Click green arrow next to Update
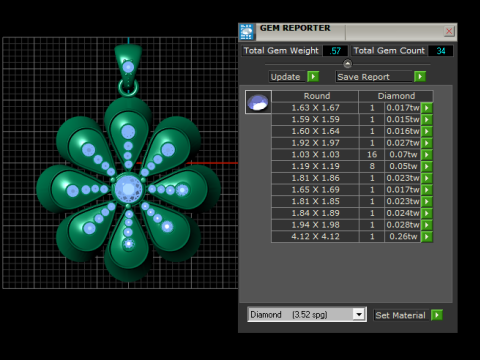 click(313, 77)
